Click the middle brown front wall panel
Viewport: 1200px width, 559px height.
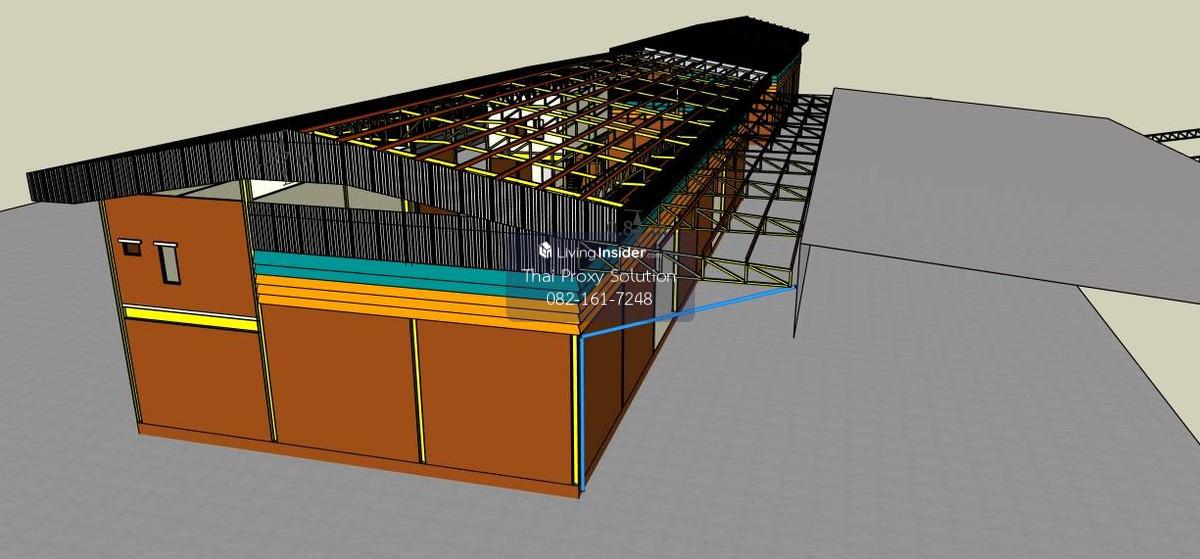coord(338,385)
